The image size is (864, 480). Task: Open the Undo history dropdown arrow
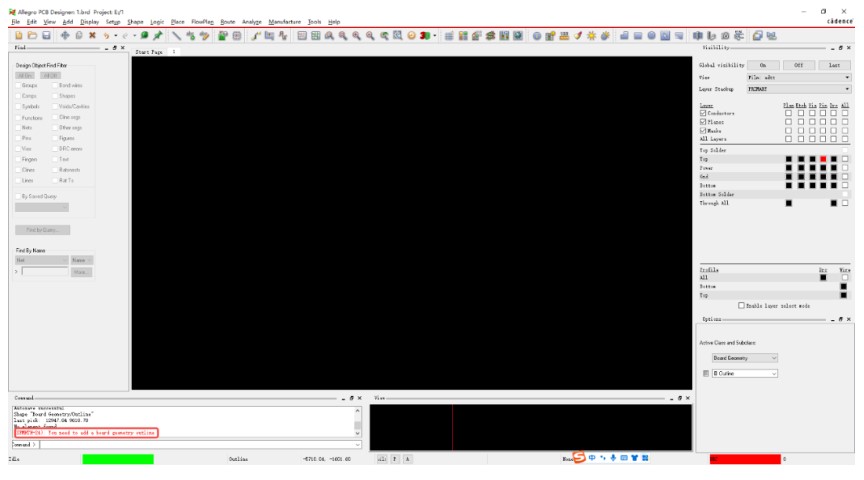point(115,36)
